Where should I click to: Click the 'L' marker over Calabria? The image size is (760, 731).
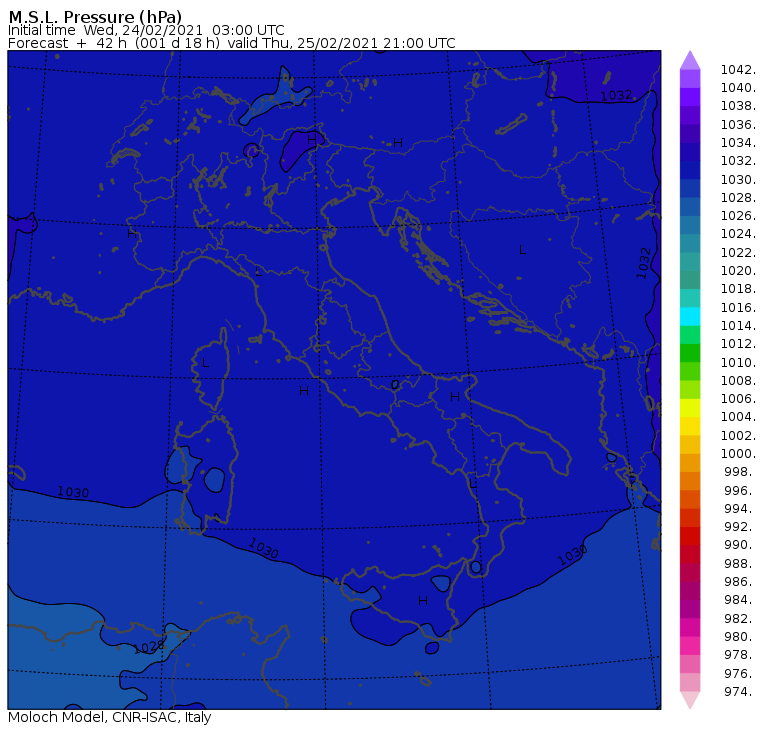(x=473, y=484)
